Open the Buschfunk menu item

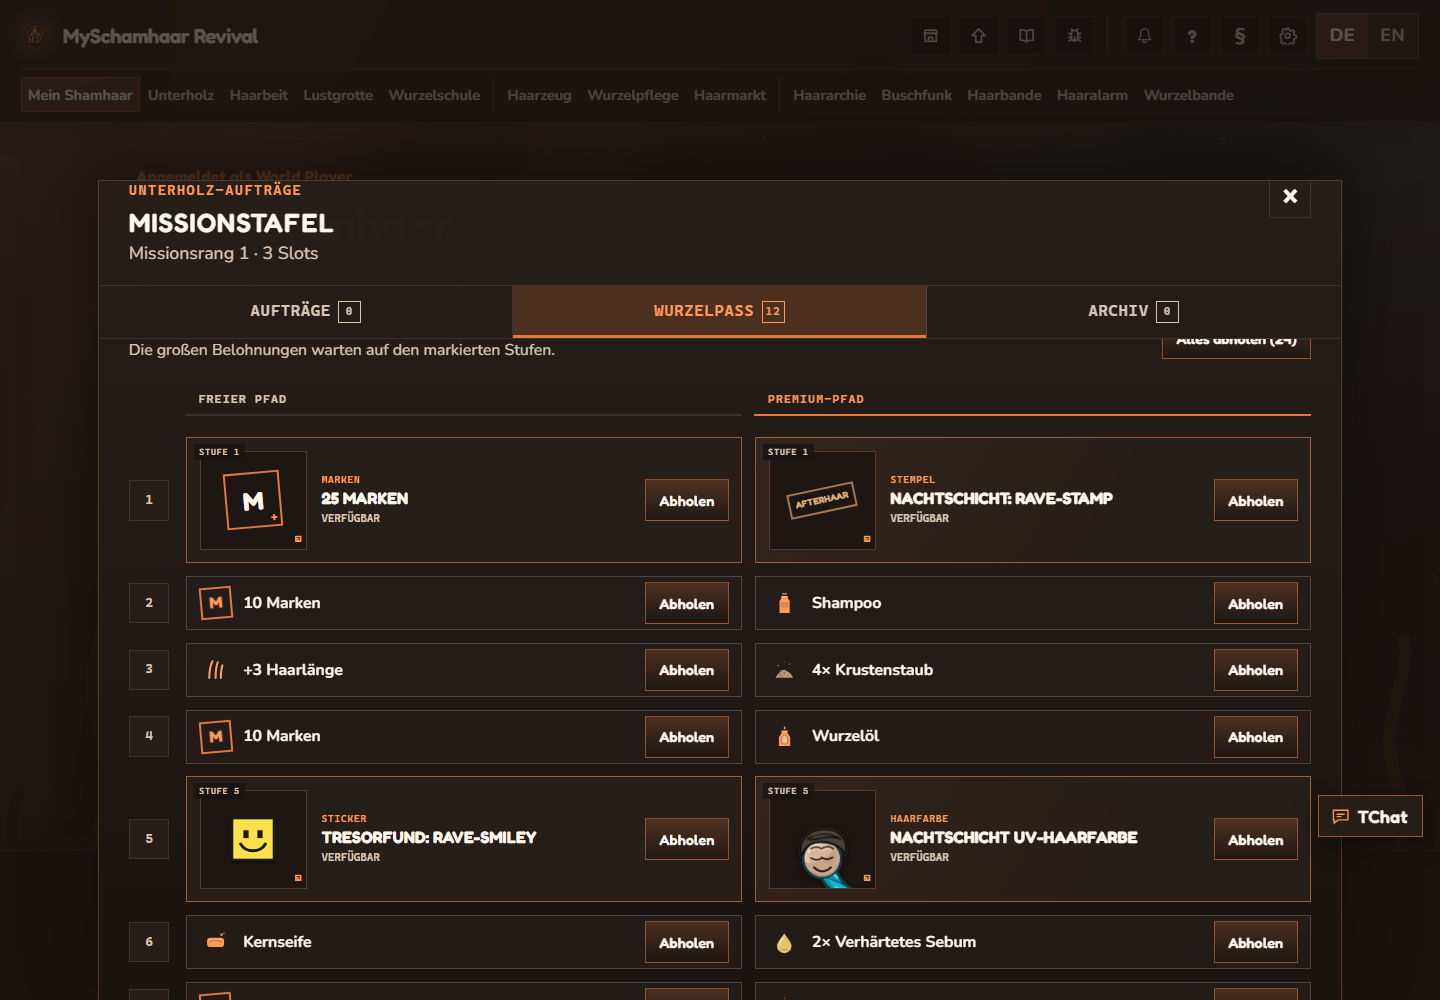[x=916, y=95]
